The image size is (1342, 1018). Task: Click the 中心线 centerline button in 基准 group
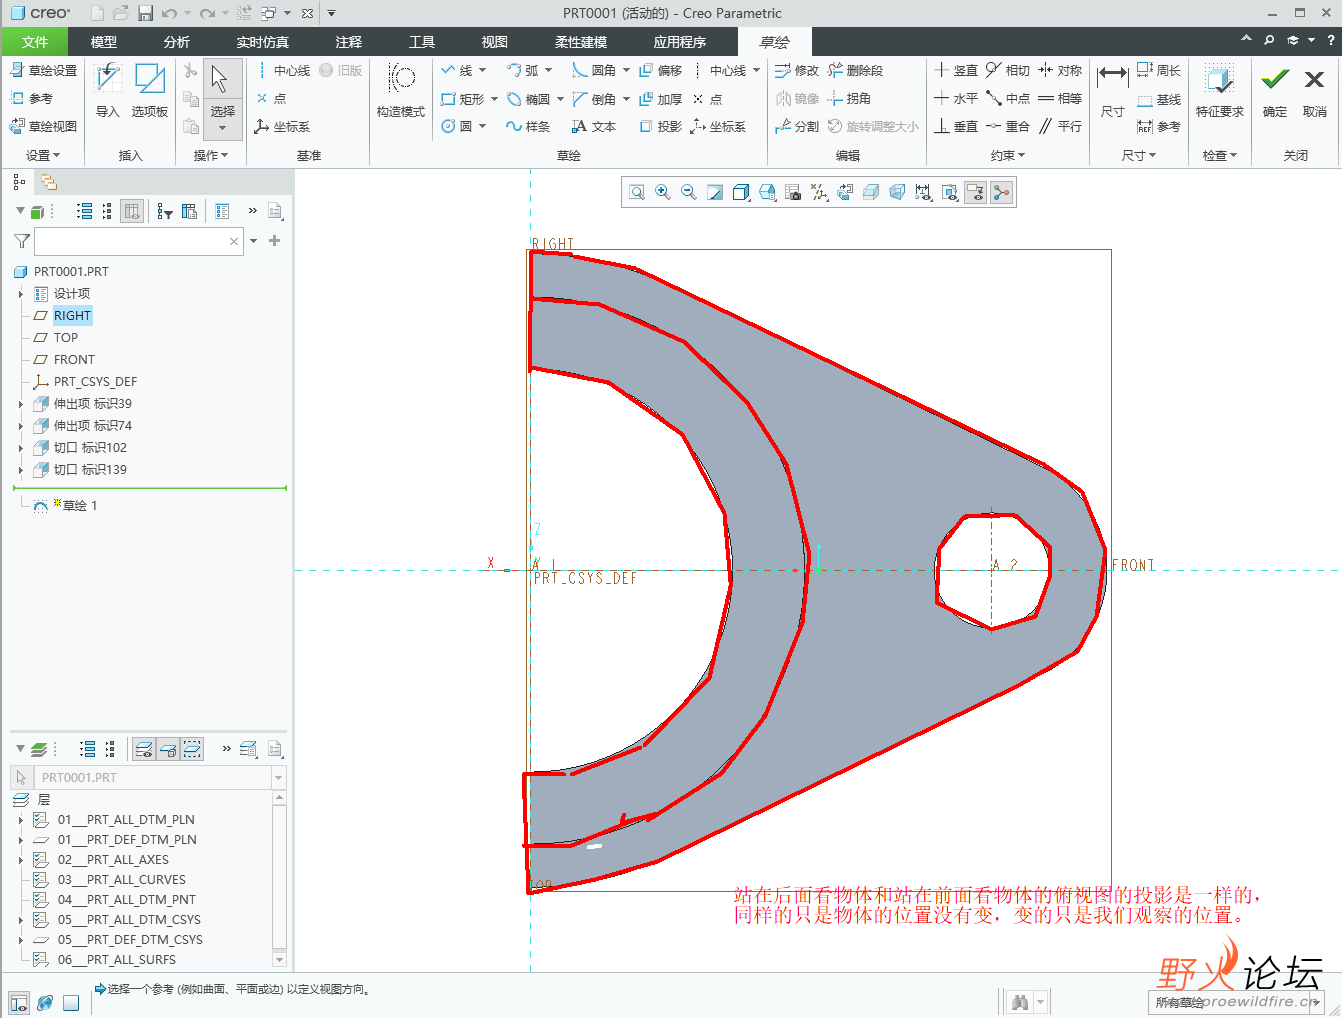pyautogui.click(x=283, y=70)
